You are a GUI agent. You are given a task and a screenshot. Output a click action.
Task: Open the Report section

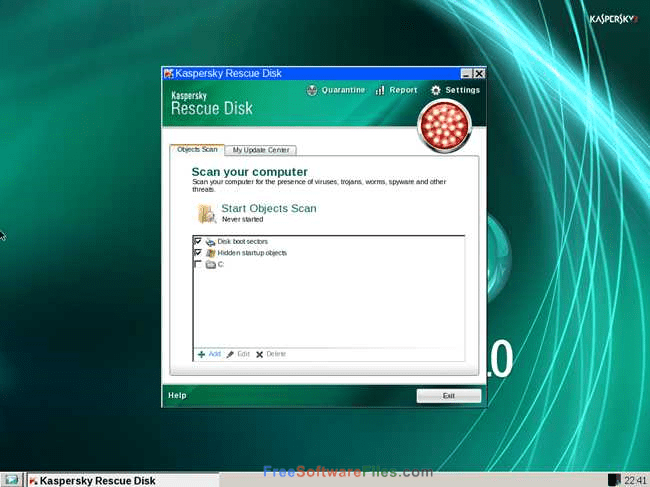pyautogui.click(x=396, y=90)
